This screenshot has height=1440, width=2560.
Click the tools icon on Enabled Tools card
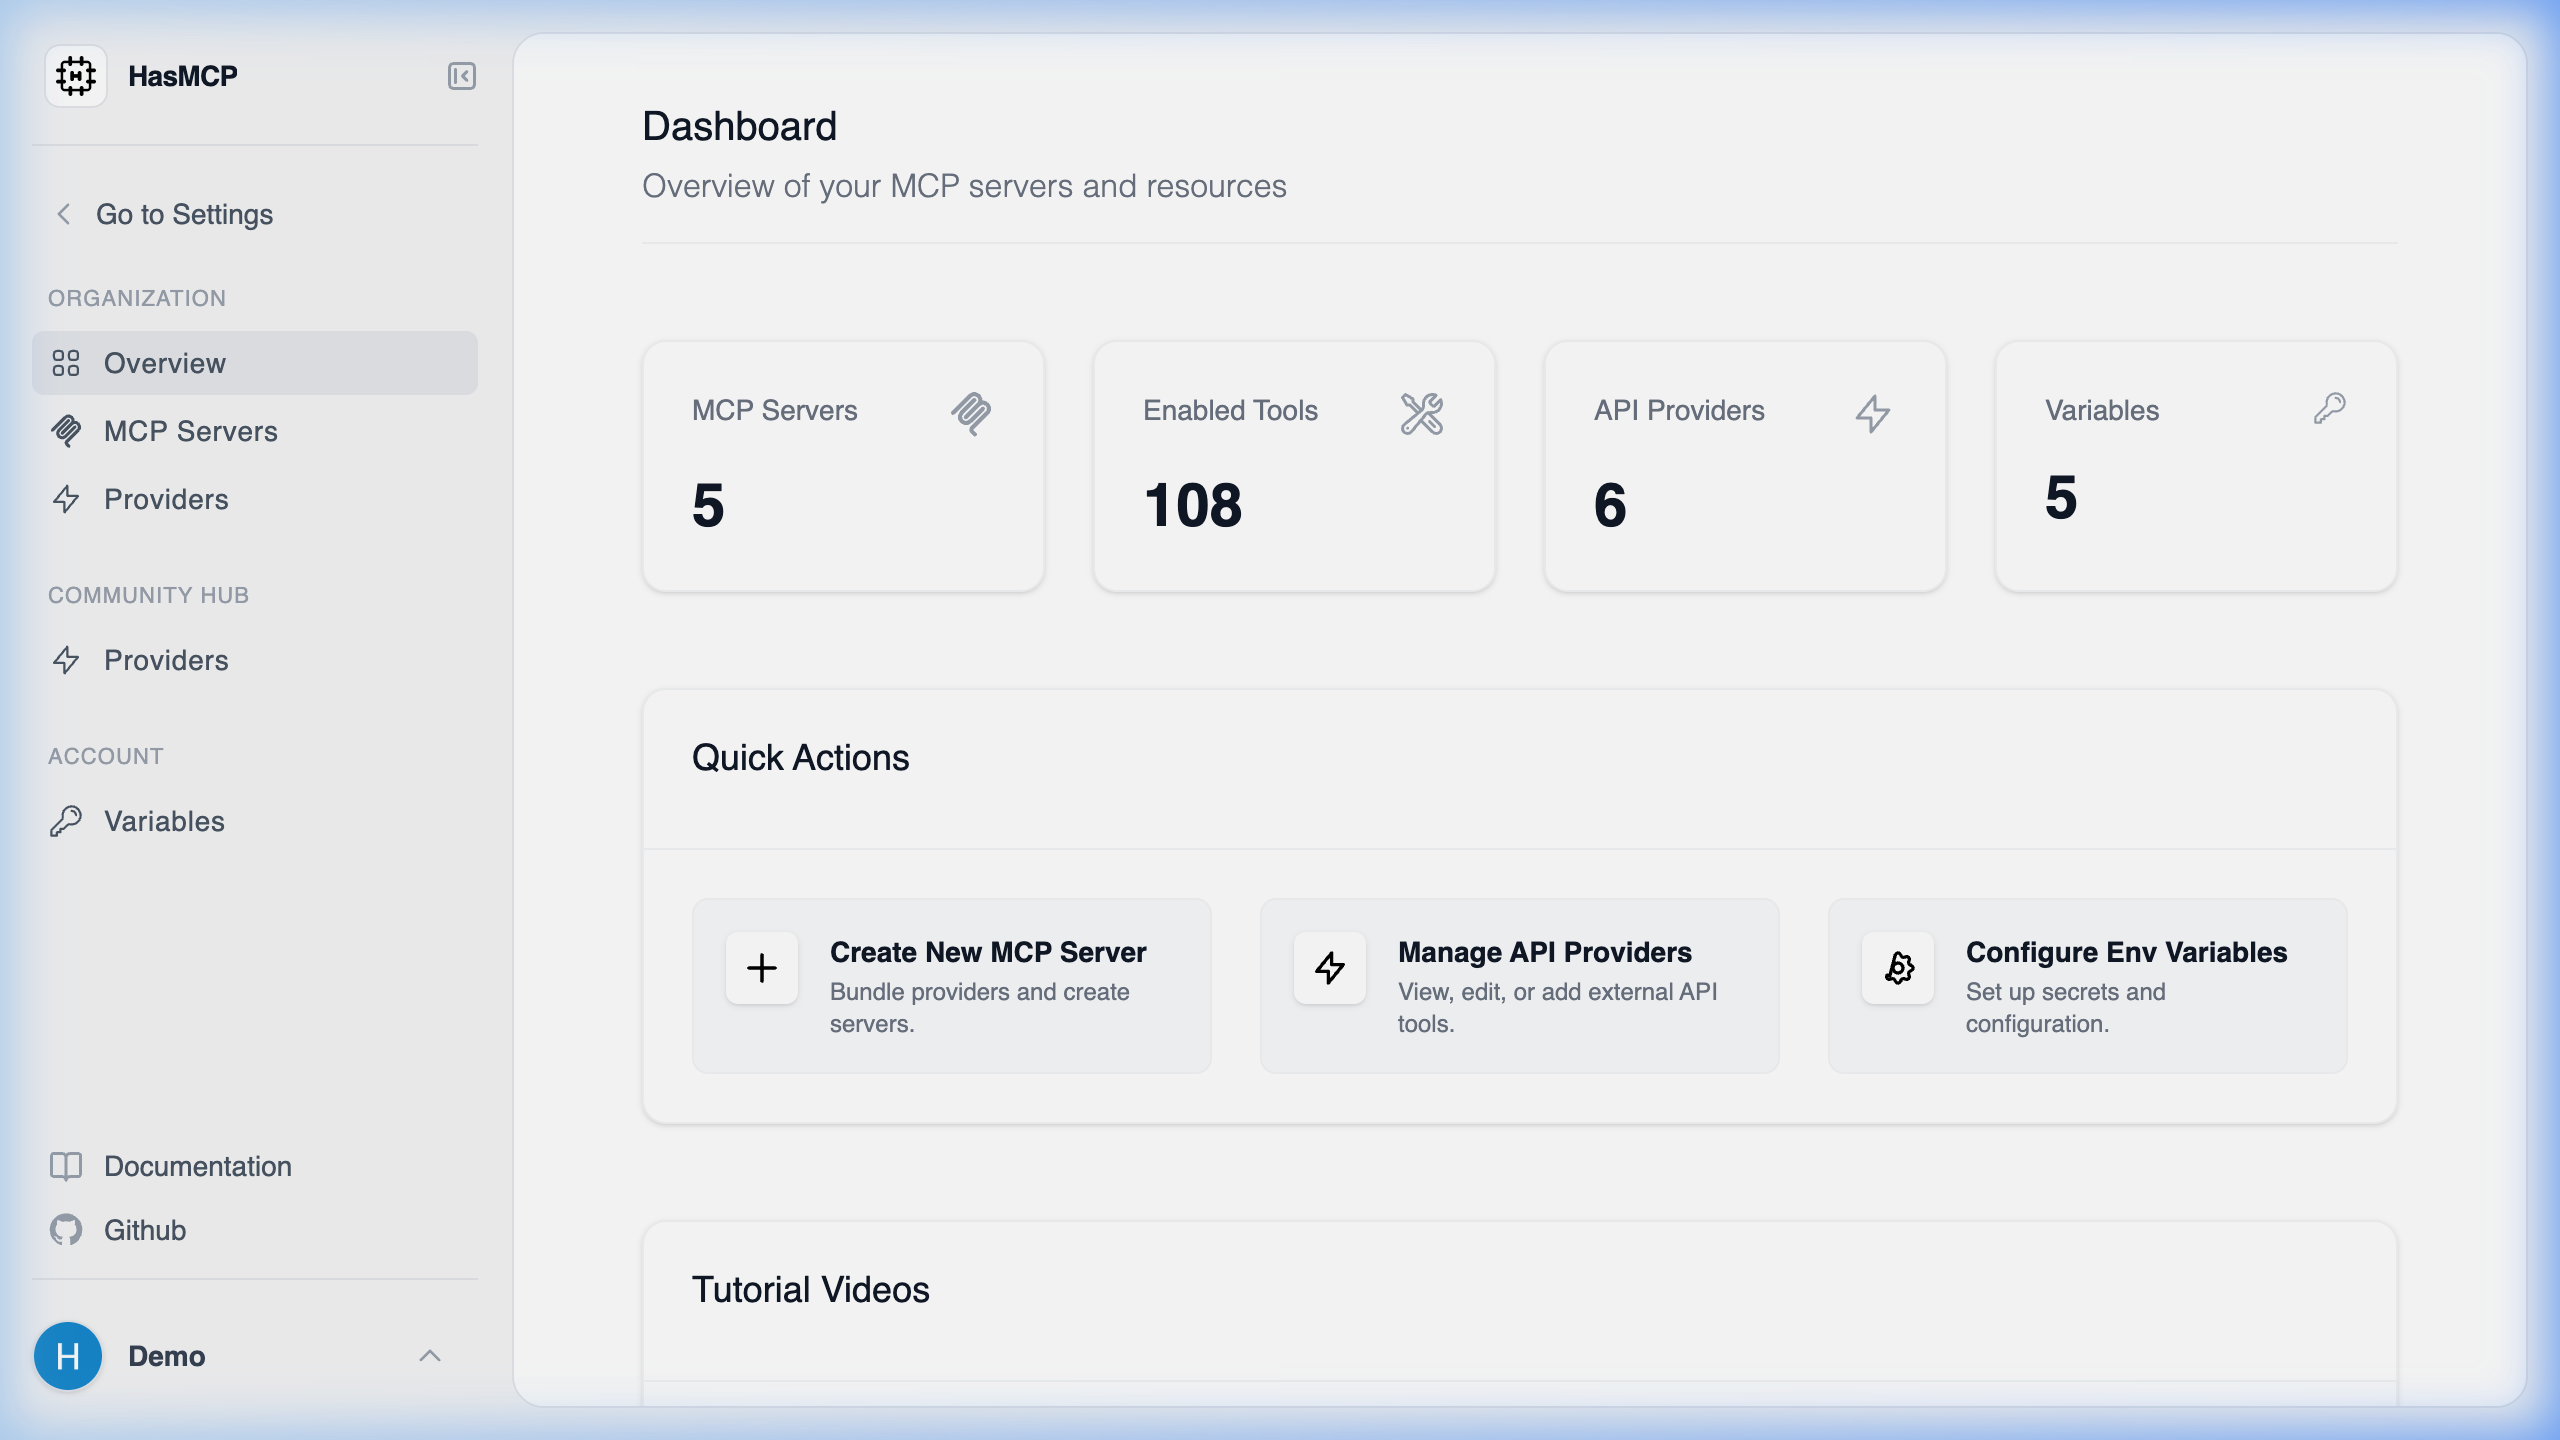pos(1422,413)
